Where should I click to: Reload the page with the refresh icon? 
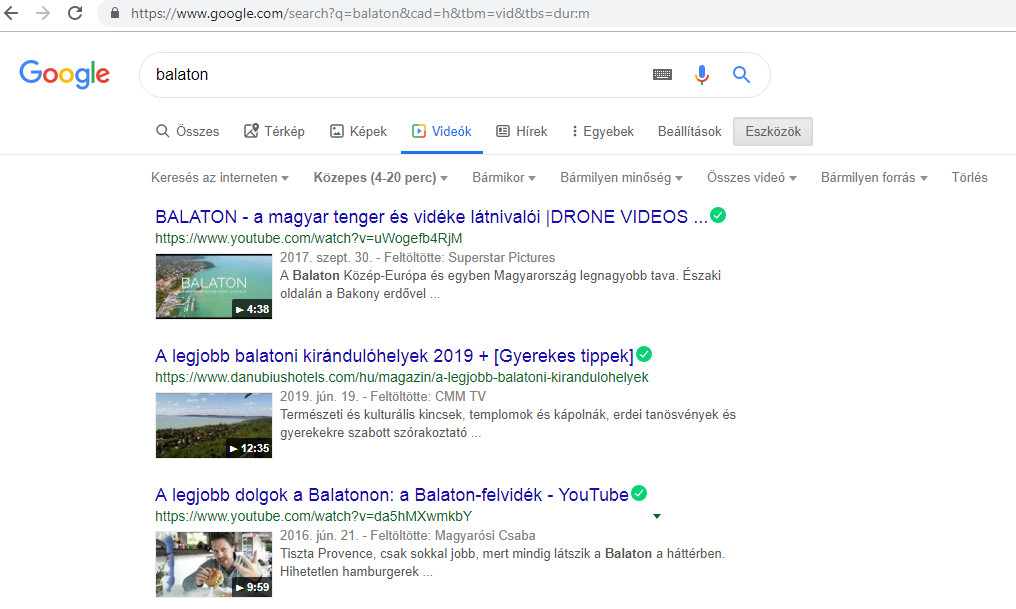(x=75, y=13)
